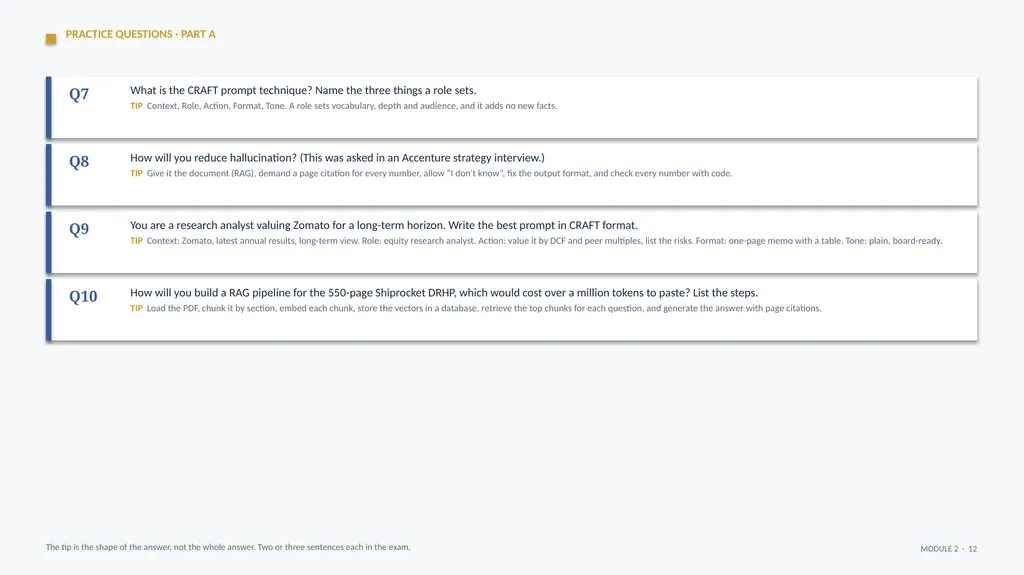The image size is (1024, 575).
Task: Click the Q9 question number label
Action: (x=79, y=229)
